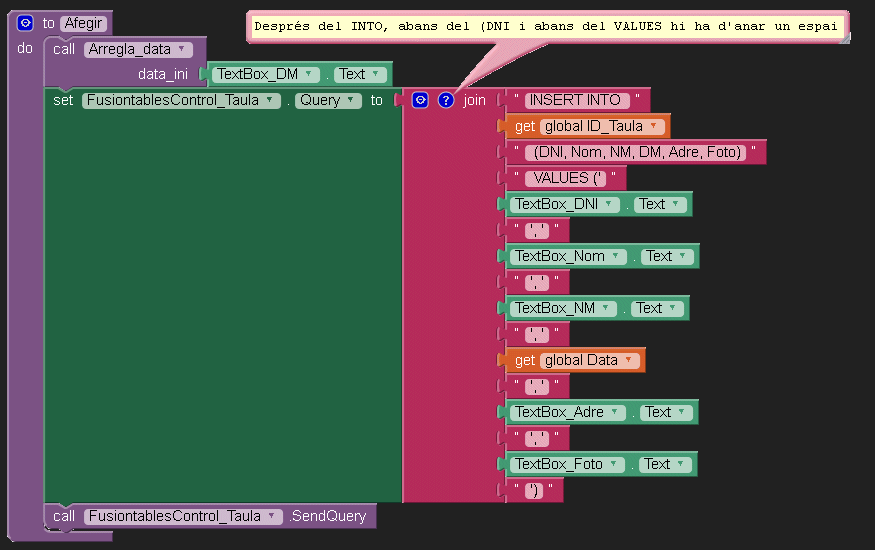Screen dimensions: 875x550
Task: Click the Afegir procedure name field
Action: tap(82, 23)
